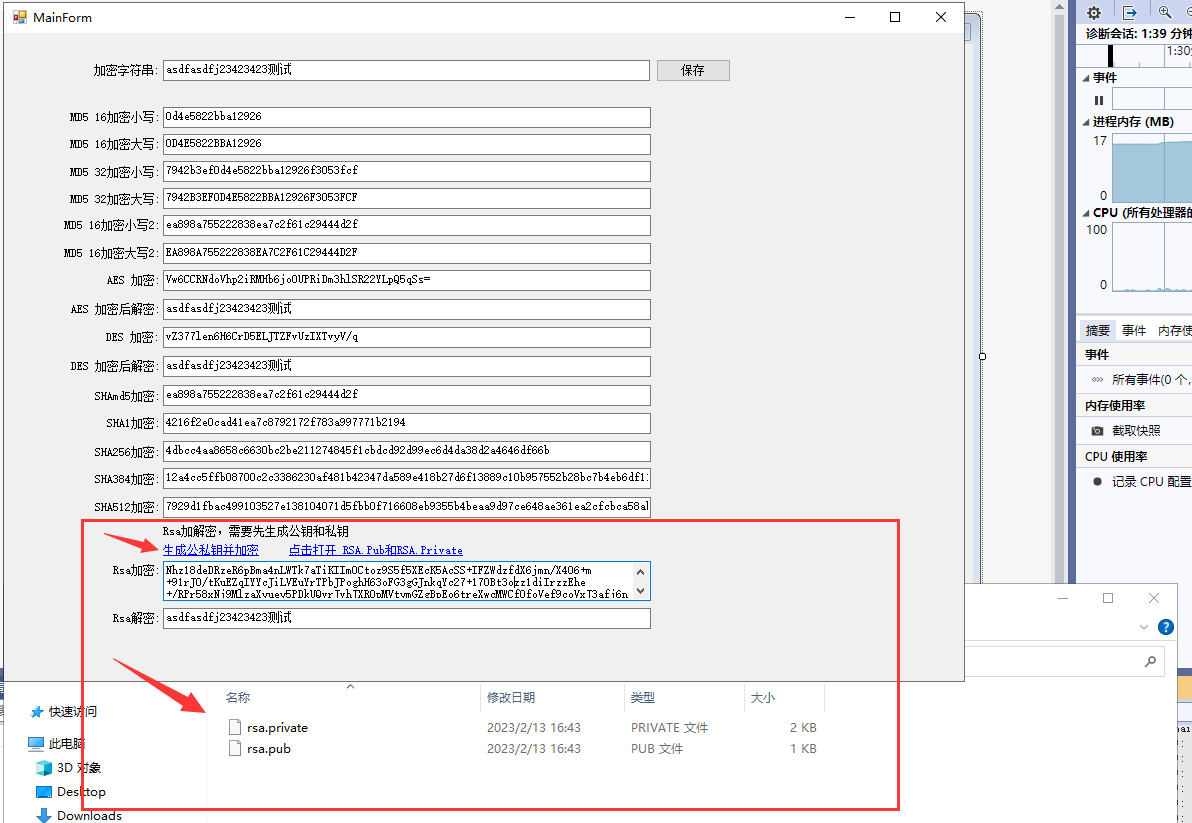This screenshot has width=1192, height=823.
Task: Click the SHA384加密 field
Action: click(x=407, y=479)
